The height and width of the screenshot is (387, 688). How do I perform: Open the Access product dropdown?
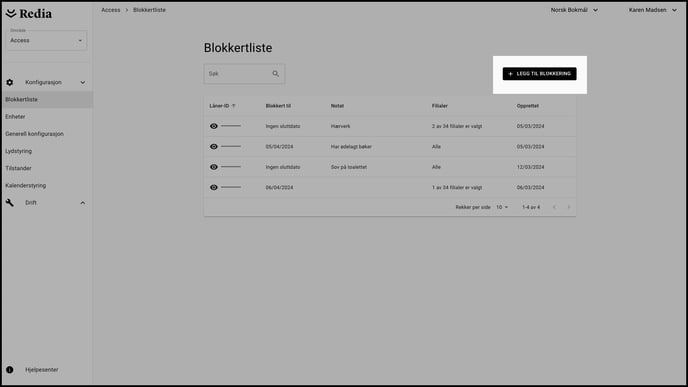(47, 40)
